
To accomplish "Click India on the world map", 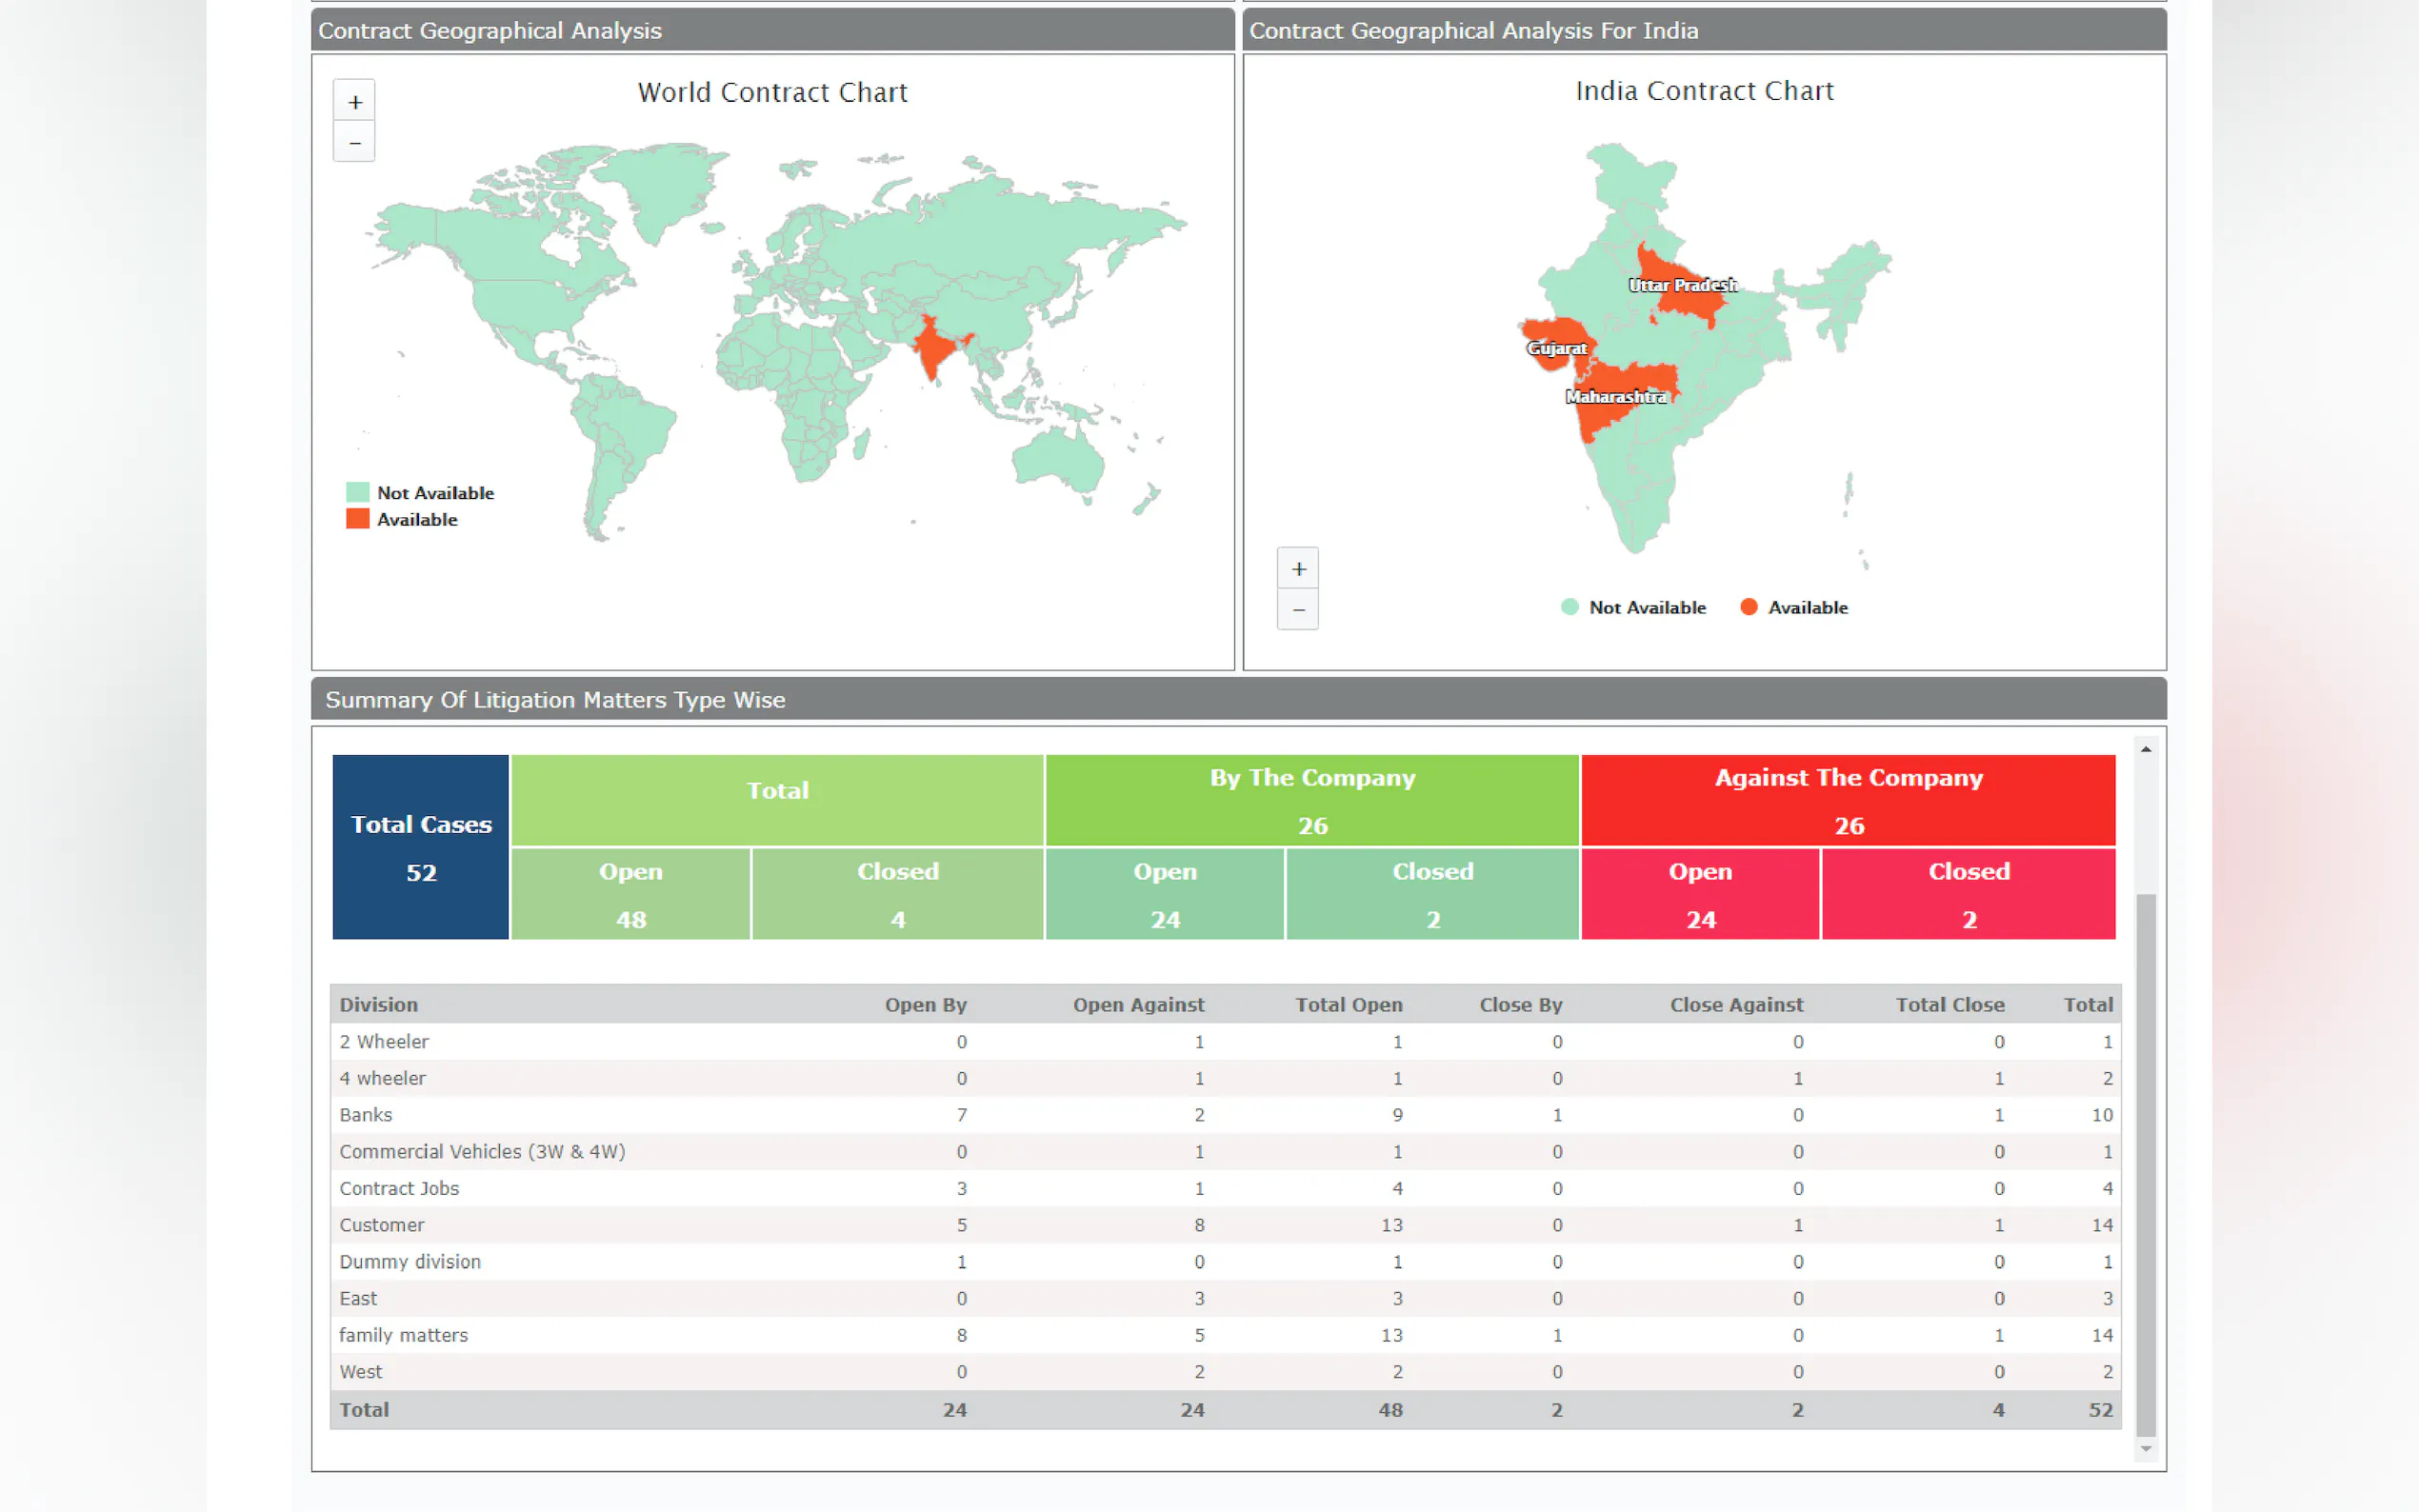I will [x=933, y=348].
